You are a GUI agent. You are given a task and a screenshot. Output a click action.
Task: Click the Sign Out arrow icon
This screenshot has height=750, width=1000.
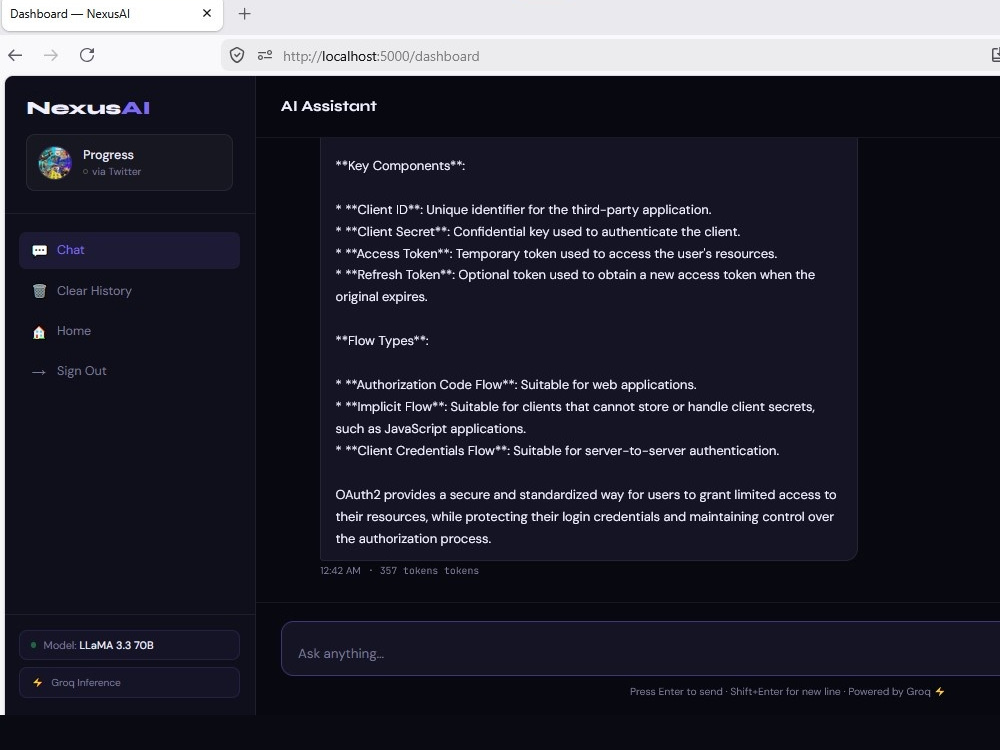tap(39, 372)
